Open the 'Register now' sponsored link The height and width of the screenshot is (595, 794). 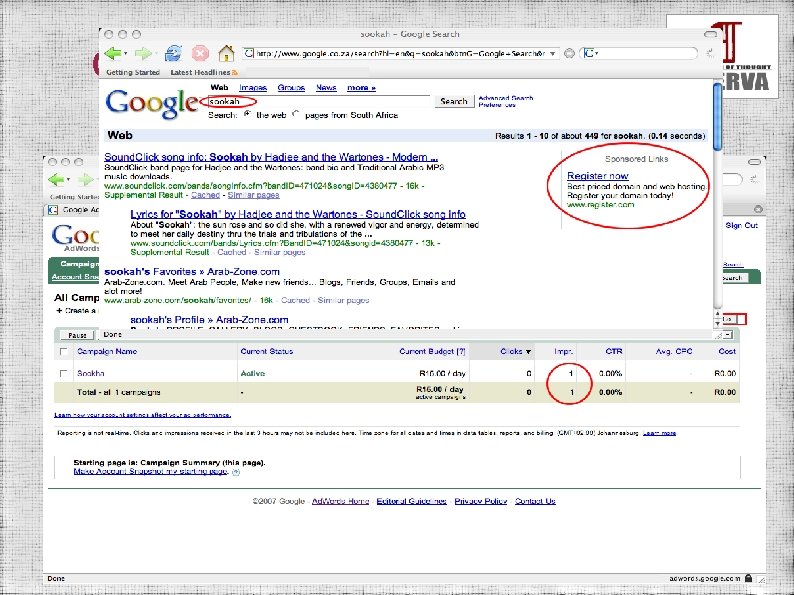(598, 176)
